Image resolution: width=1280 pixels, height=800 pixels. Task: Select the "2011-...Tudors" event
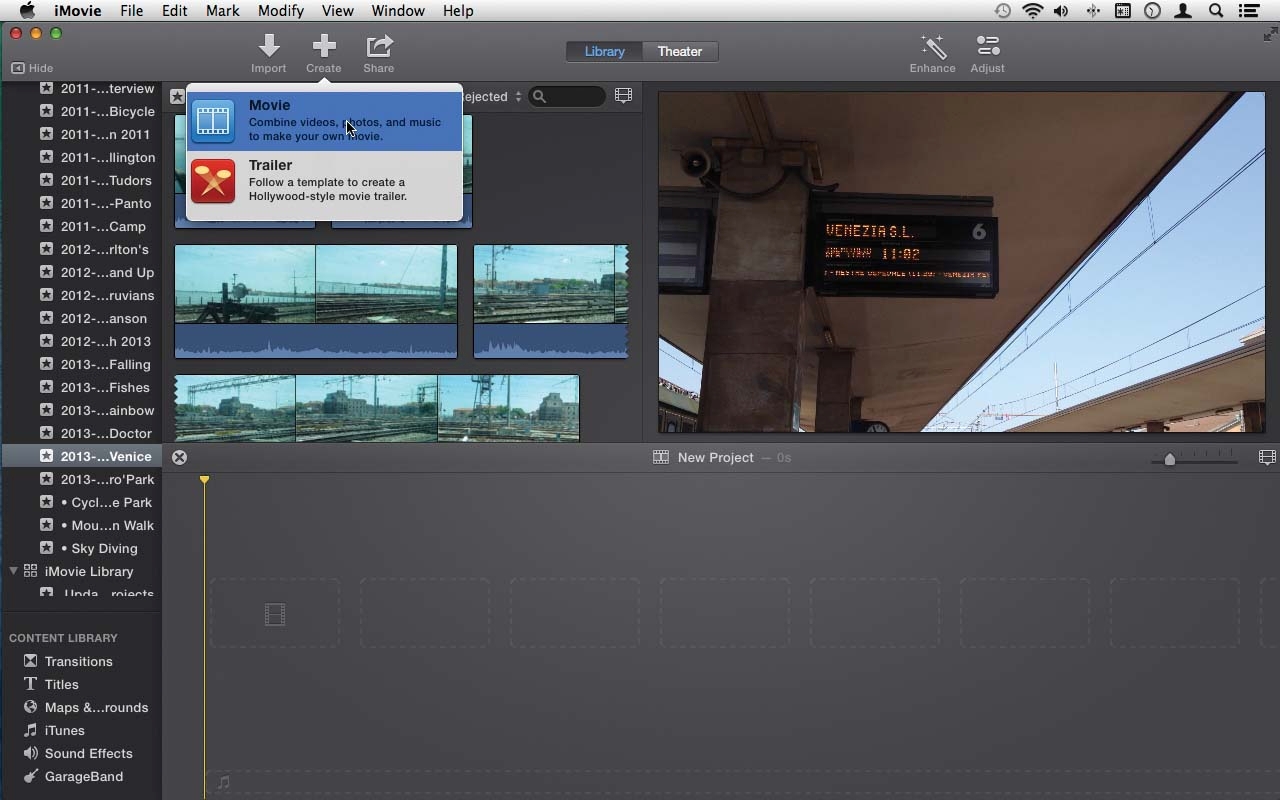coord(81,180)
